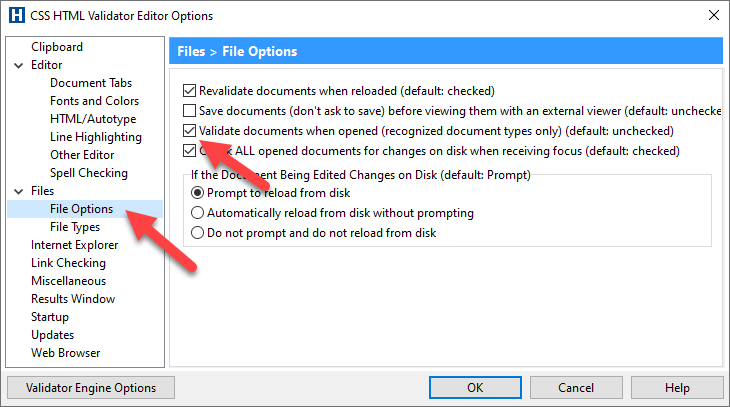Select Link Checking in the tree
730x407 pixels.
68,263
